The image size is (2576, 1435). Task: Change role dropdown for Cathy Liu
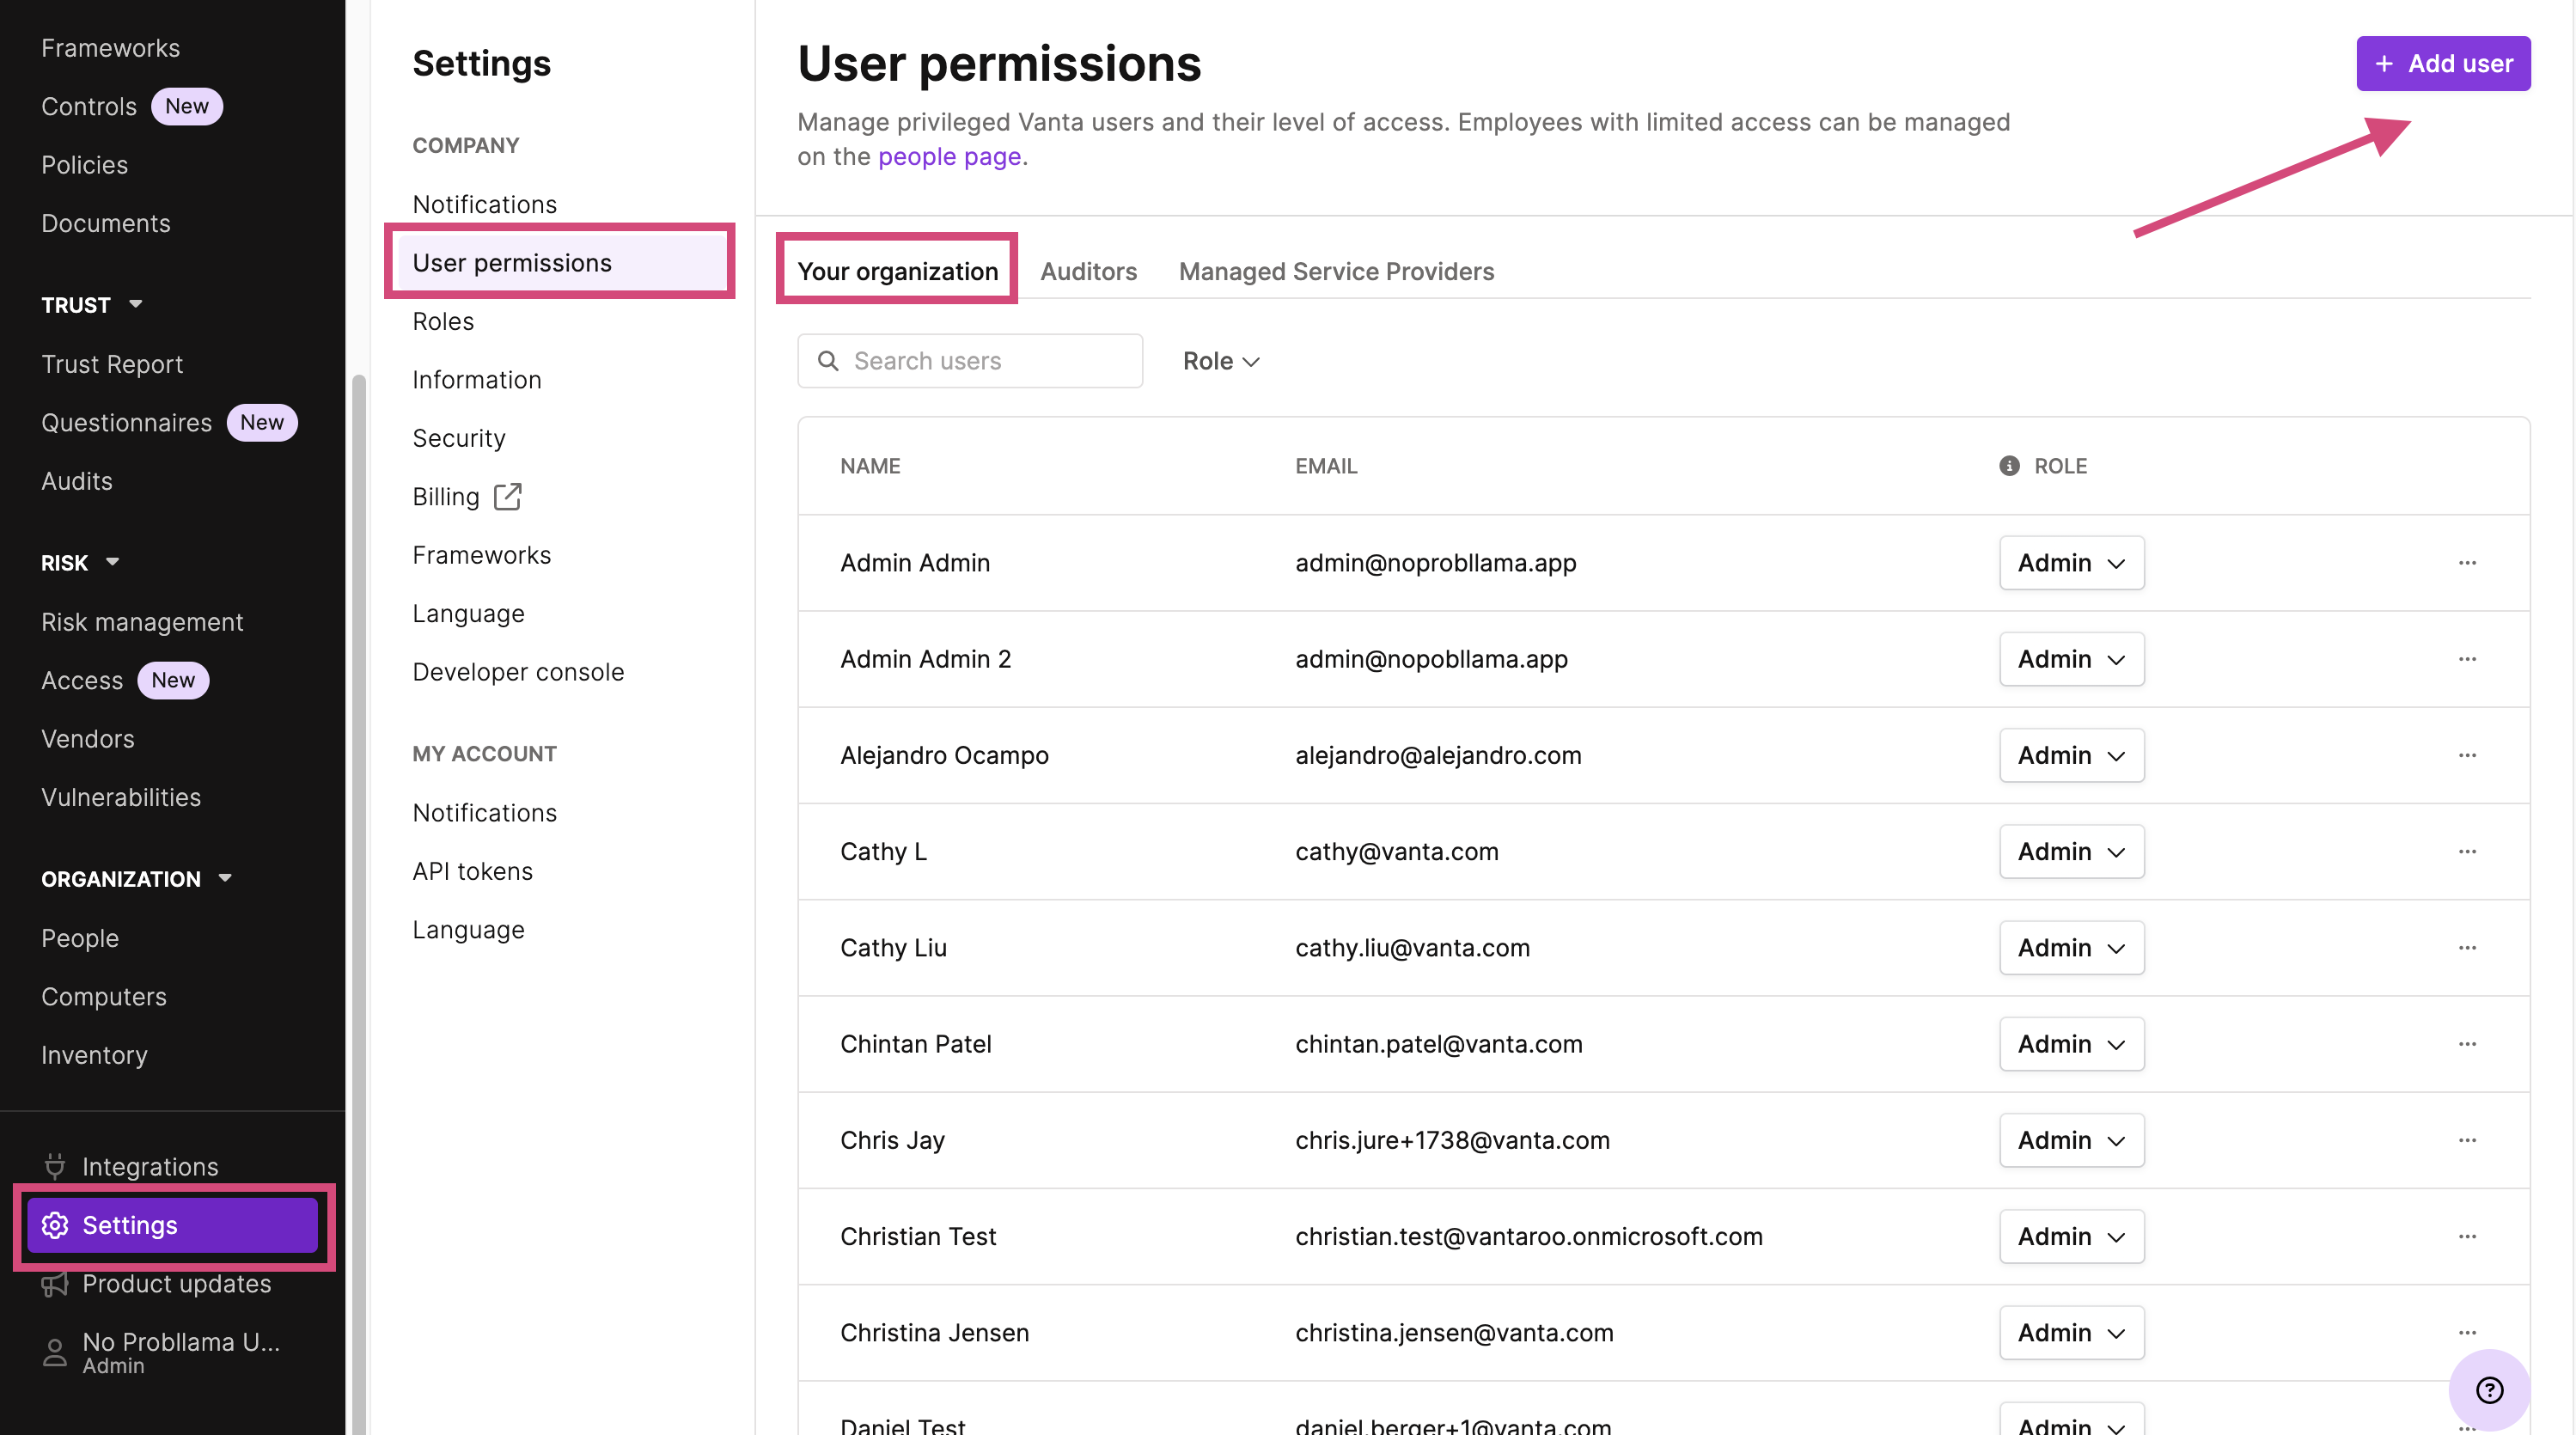(x=2071, y=948)
